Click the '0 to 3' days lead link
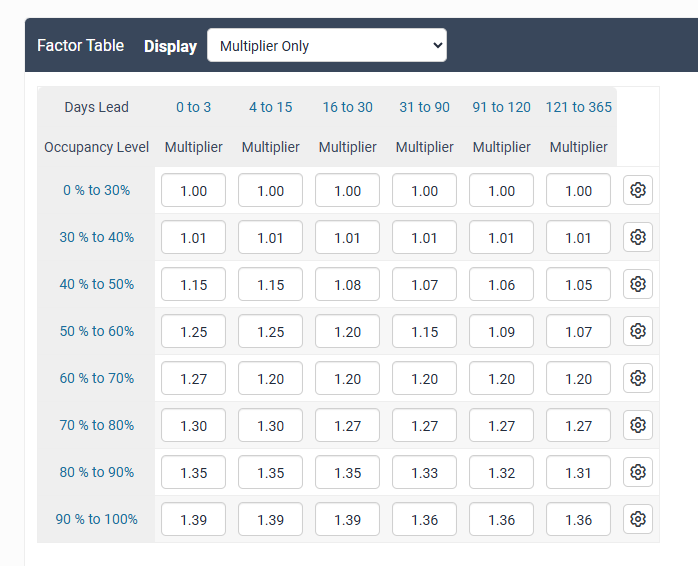698x566 pixels. (x=193, y=107)
